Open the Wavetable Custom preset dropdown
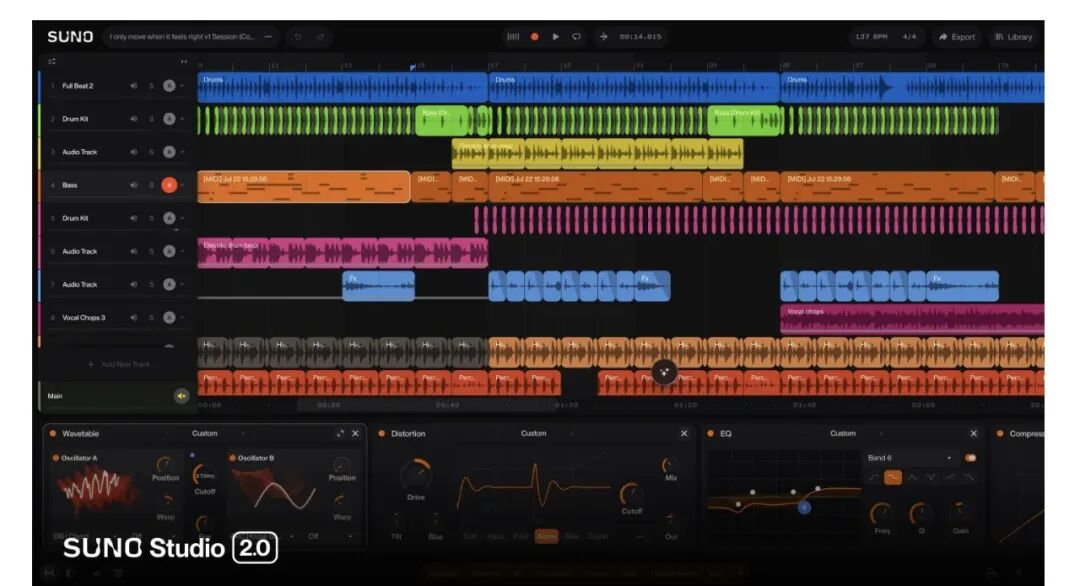 pos(217,433)
